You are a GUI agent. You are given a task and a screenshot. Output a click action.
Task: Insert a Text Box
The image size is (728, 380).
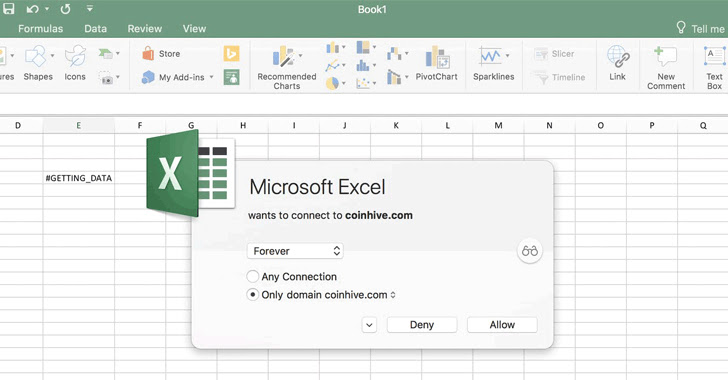(714, 68)
